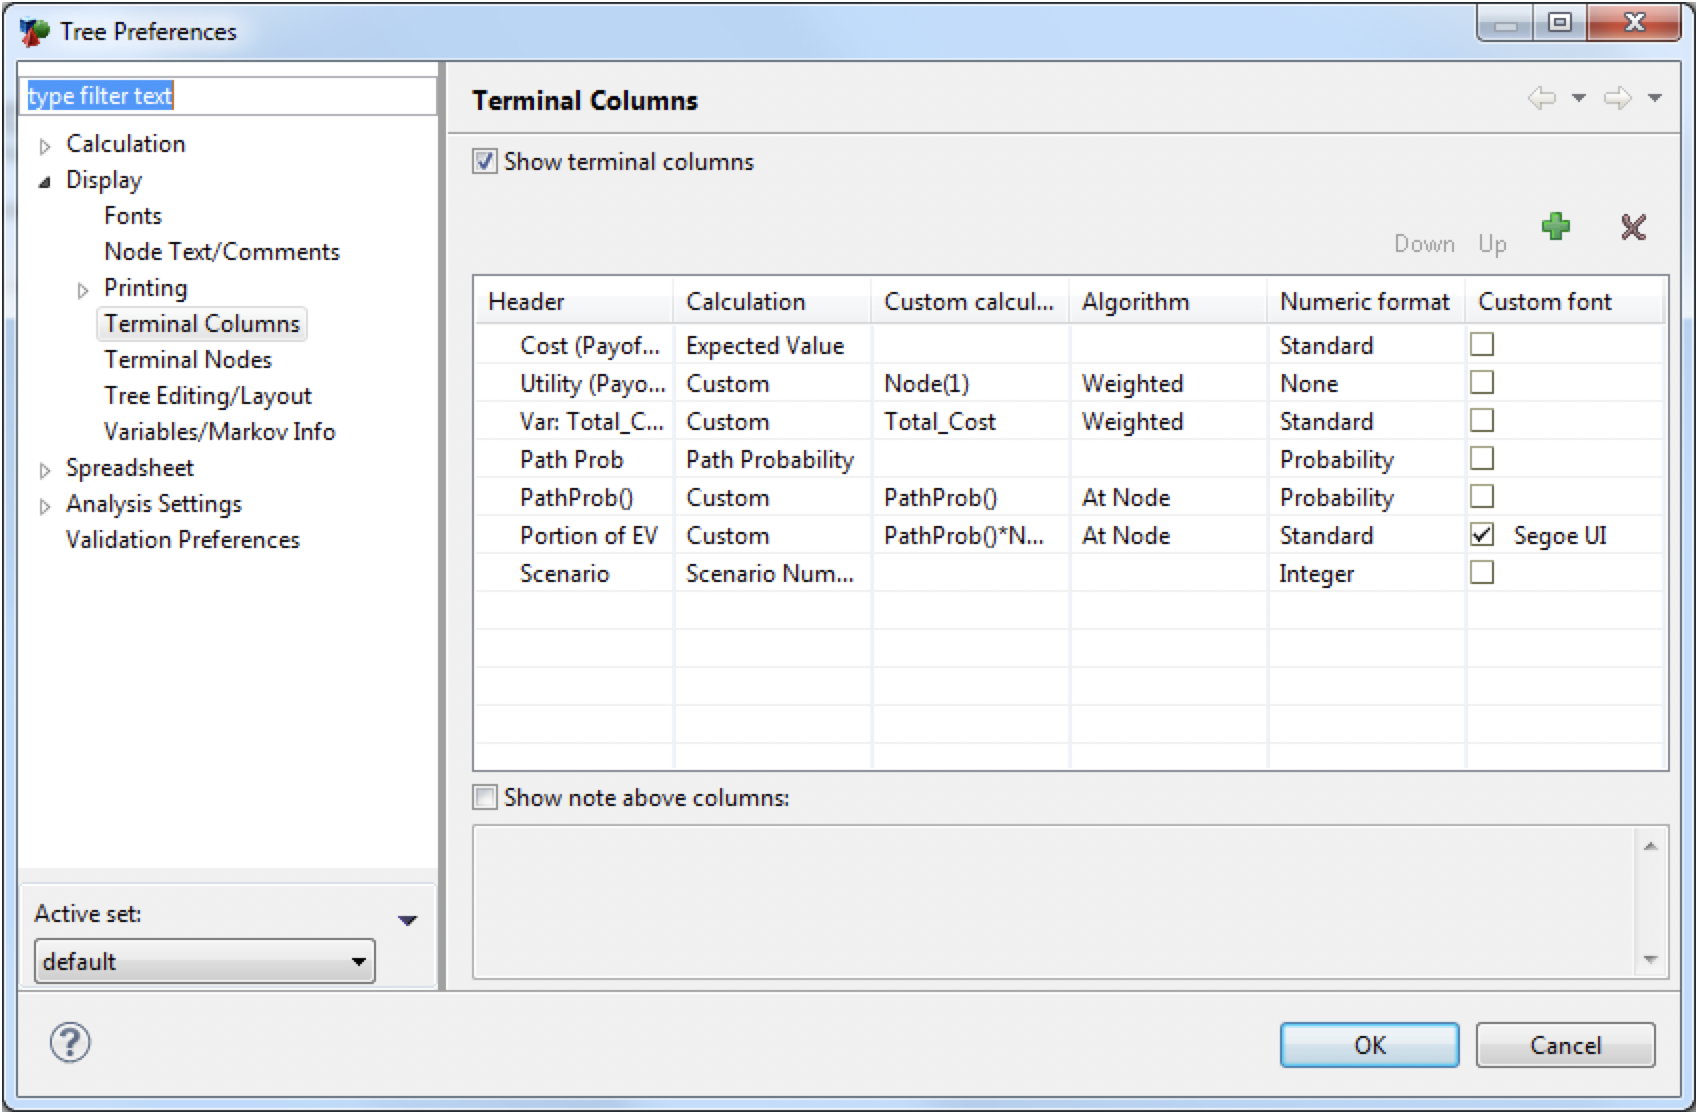Collapse the Display tree item
The width and height of the screenshot is (1698, 1114).
coord(44,181)
